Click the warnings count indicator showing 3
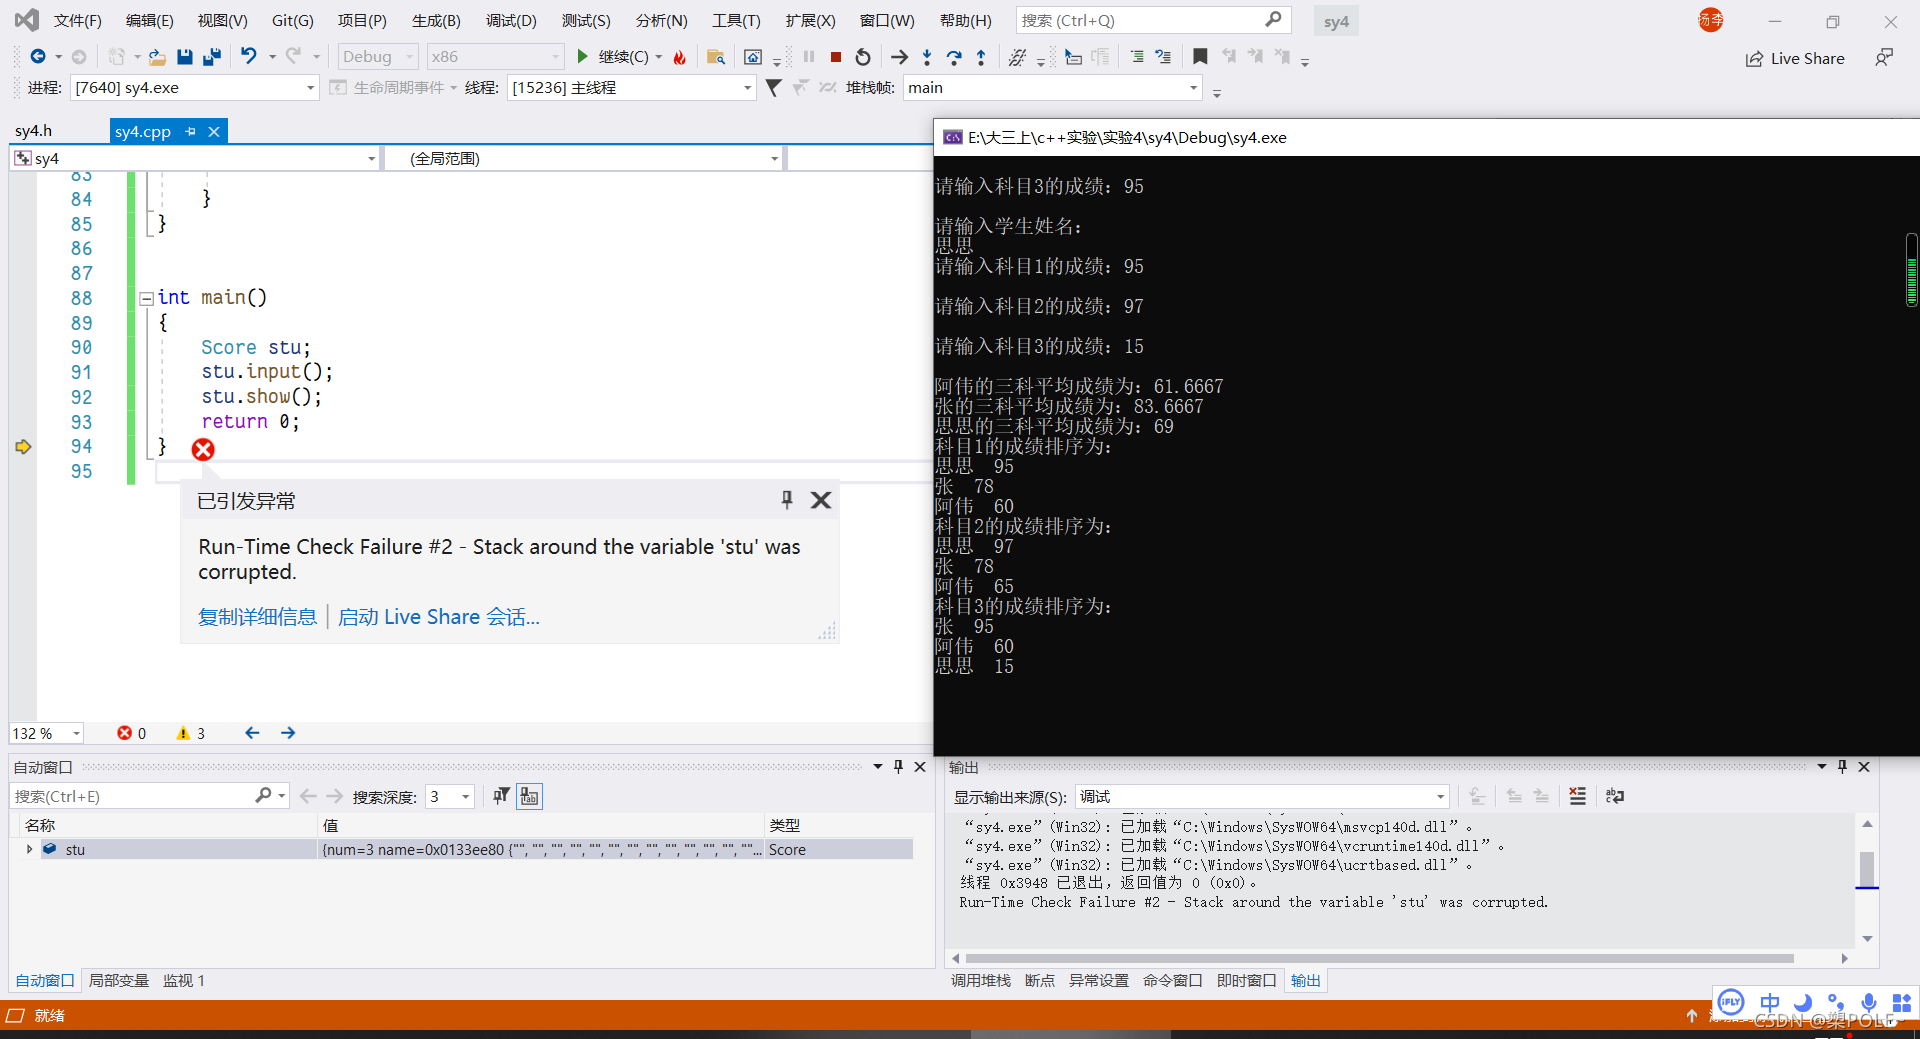 point(190,733)
